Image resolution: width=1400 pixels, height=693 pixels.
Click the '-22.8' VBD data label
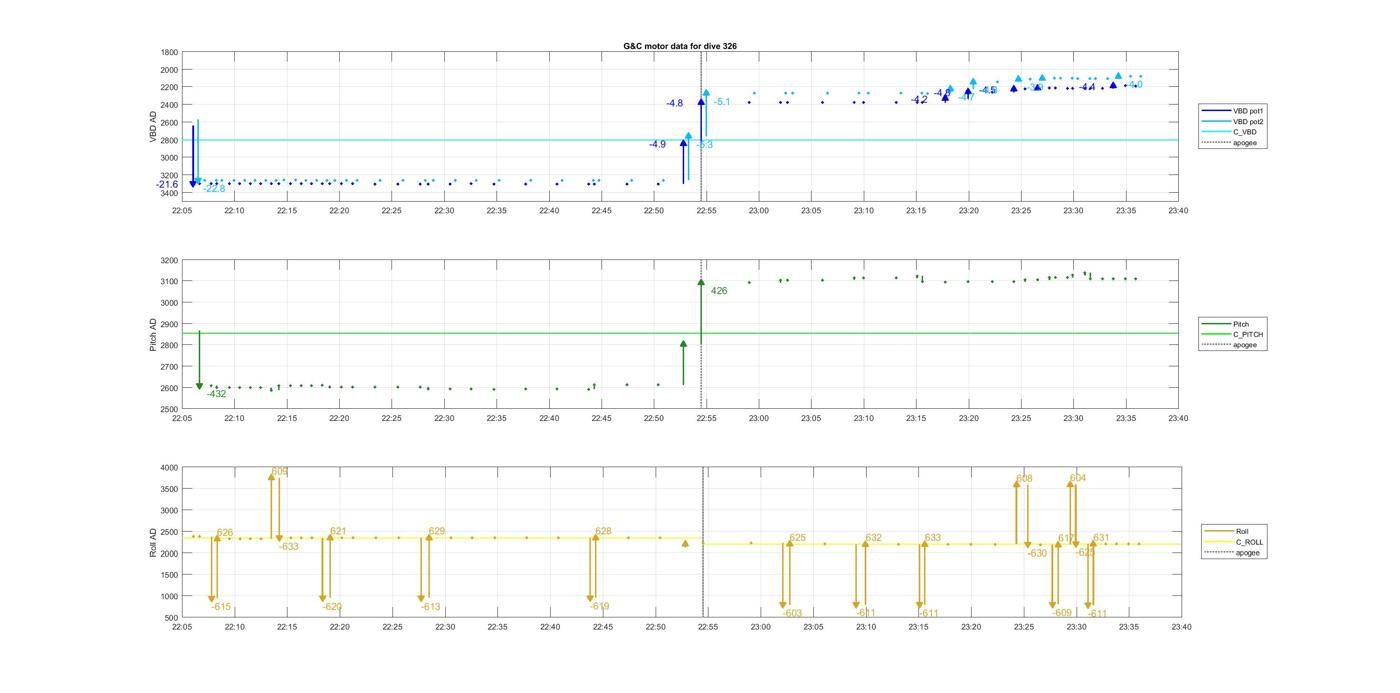coord(215,189)
